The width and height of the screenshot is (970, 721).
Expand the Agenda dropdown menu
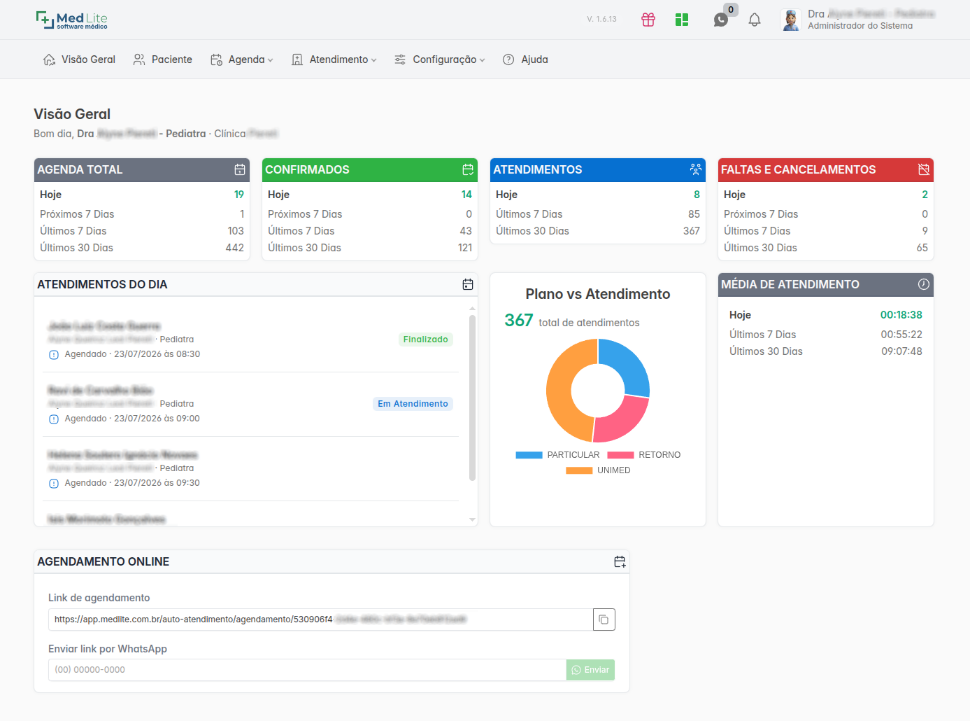tap(242, 59)
